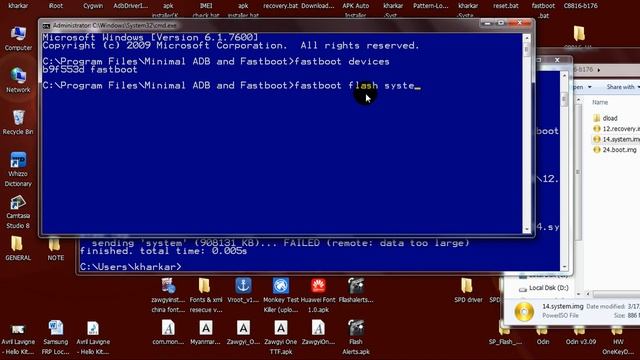Select the Huawei Font 1.0.apk icon

click(x=318, y=296)
